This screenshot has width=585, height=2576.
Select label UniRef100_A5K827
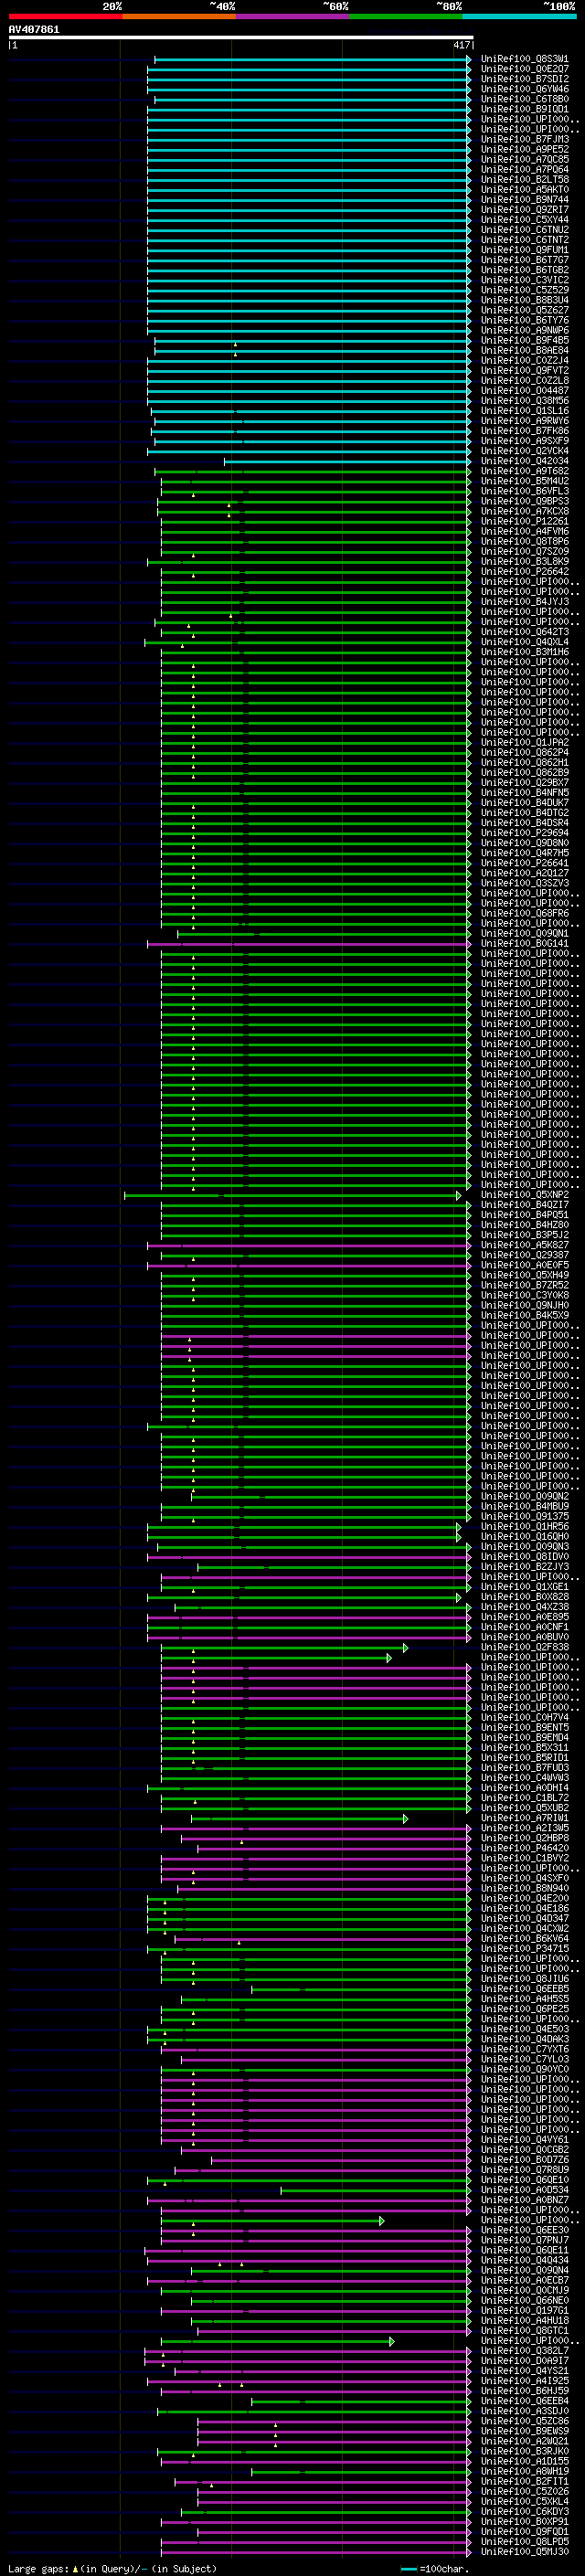pyautogui.click(x=525, y=1245)
